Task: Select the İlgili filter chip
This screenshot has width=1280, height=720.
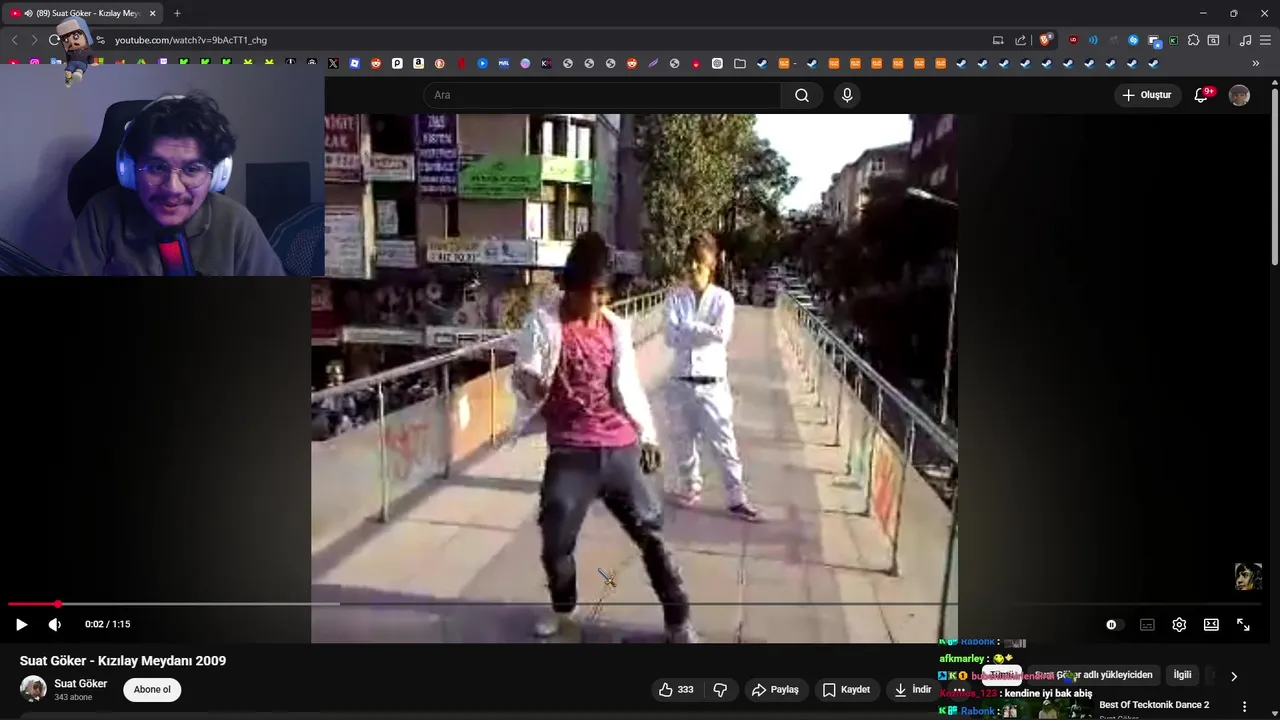Action: coord(1182,675)
